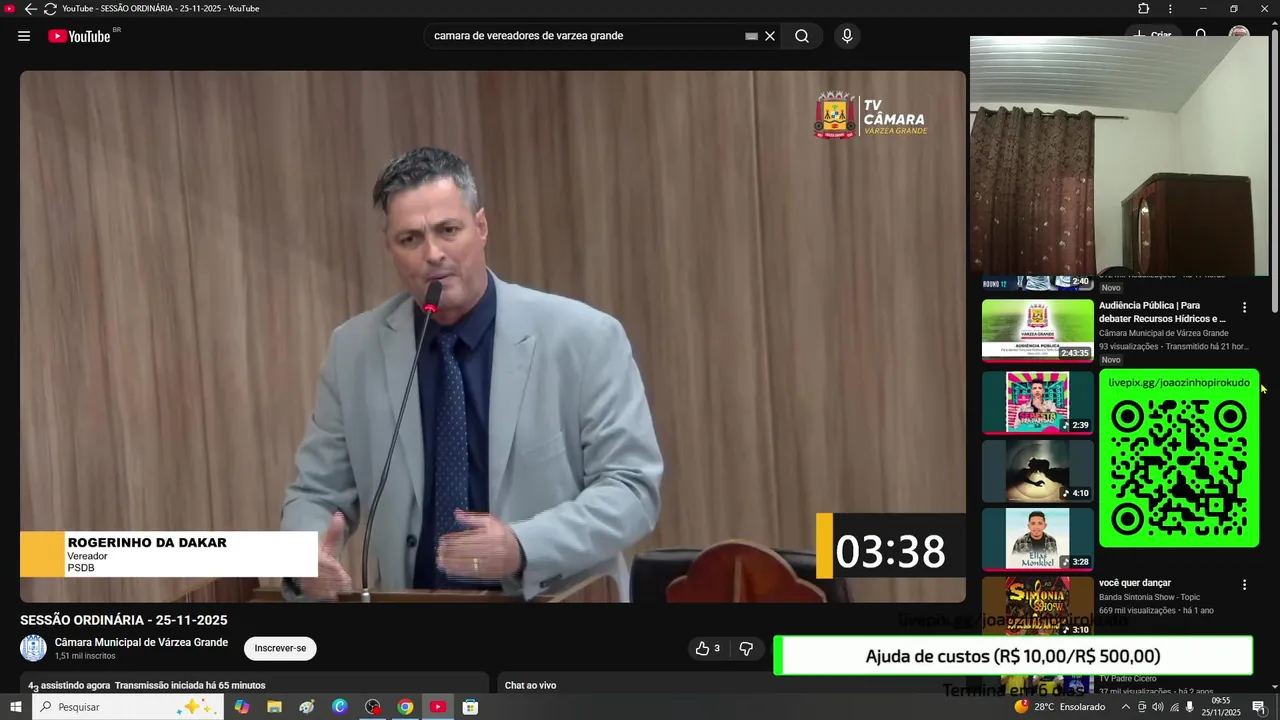Open Câmara Municipal de Várzea Grande channel link

[141, 642]
